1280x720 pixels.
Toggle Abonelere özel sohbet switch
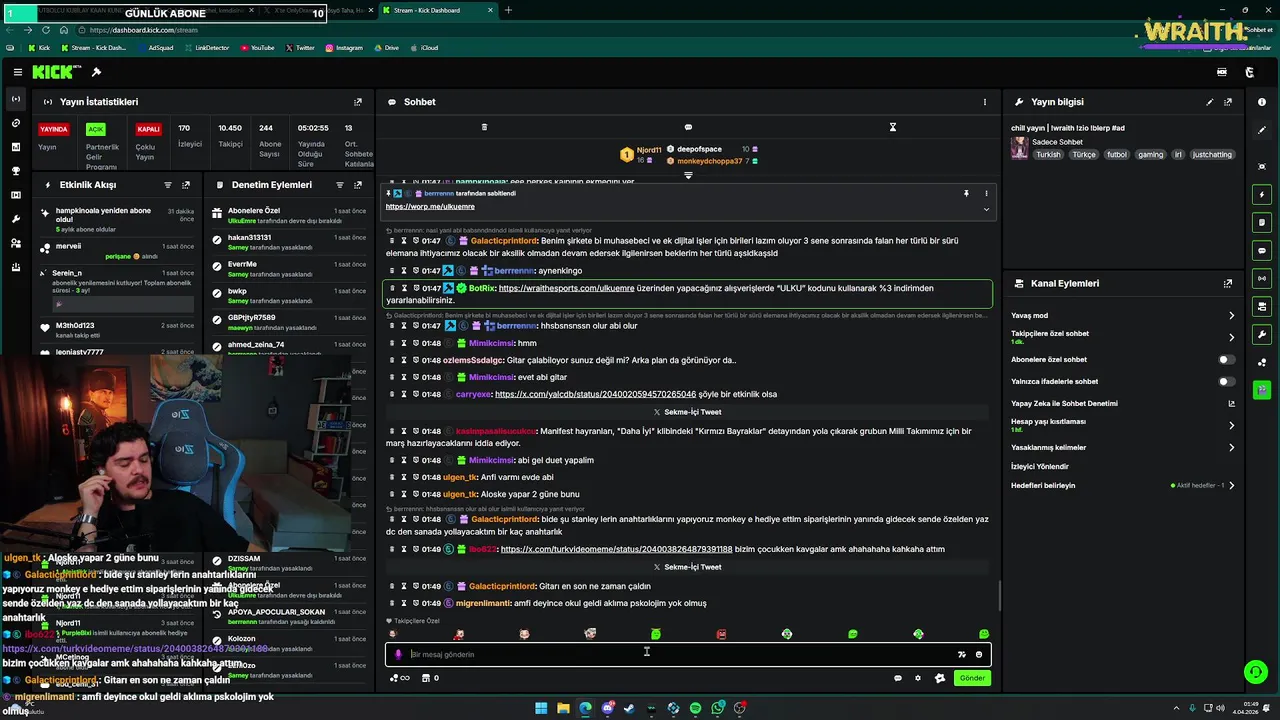[x=1225, y=360]
